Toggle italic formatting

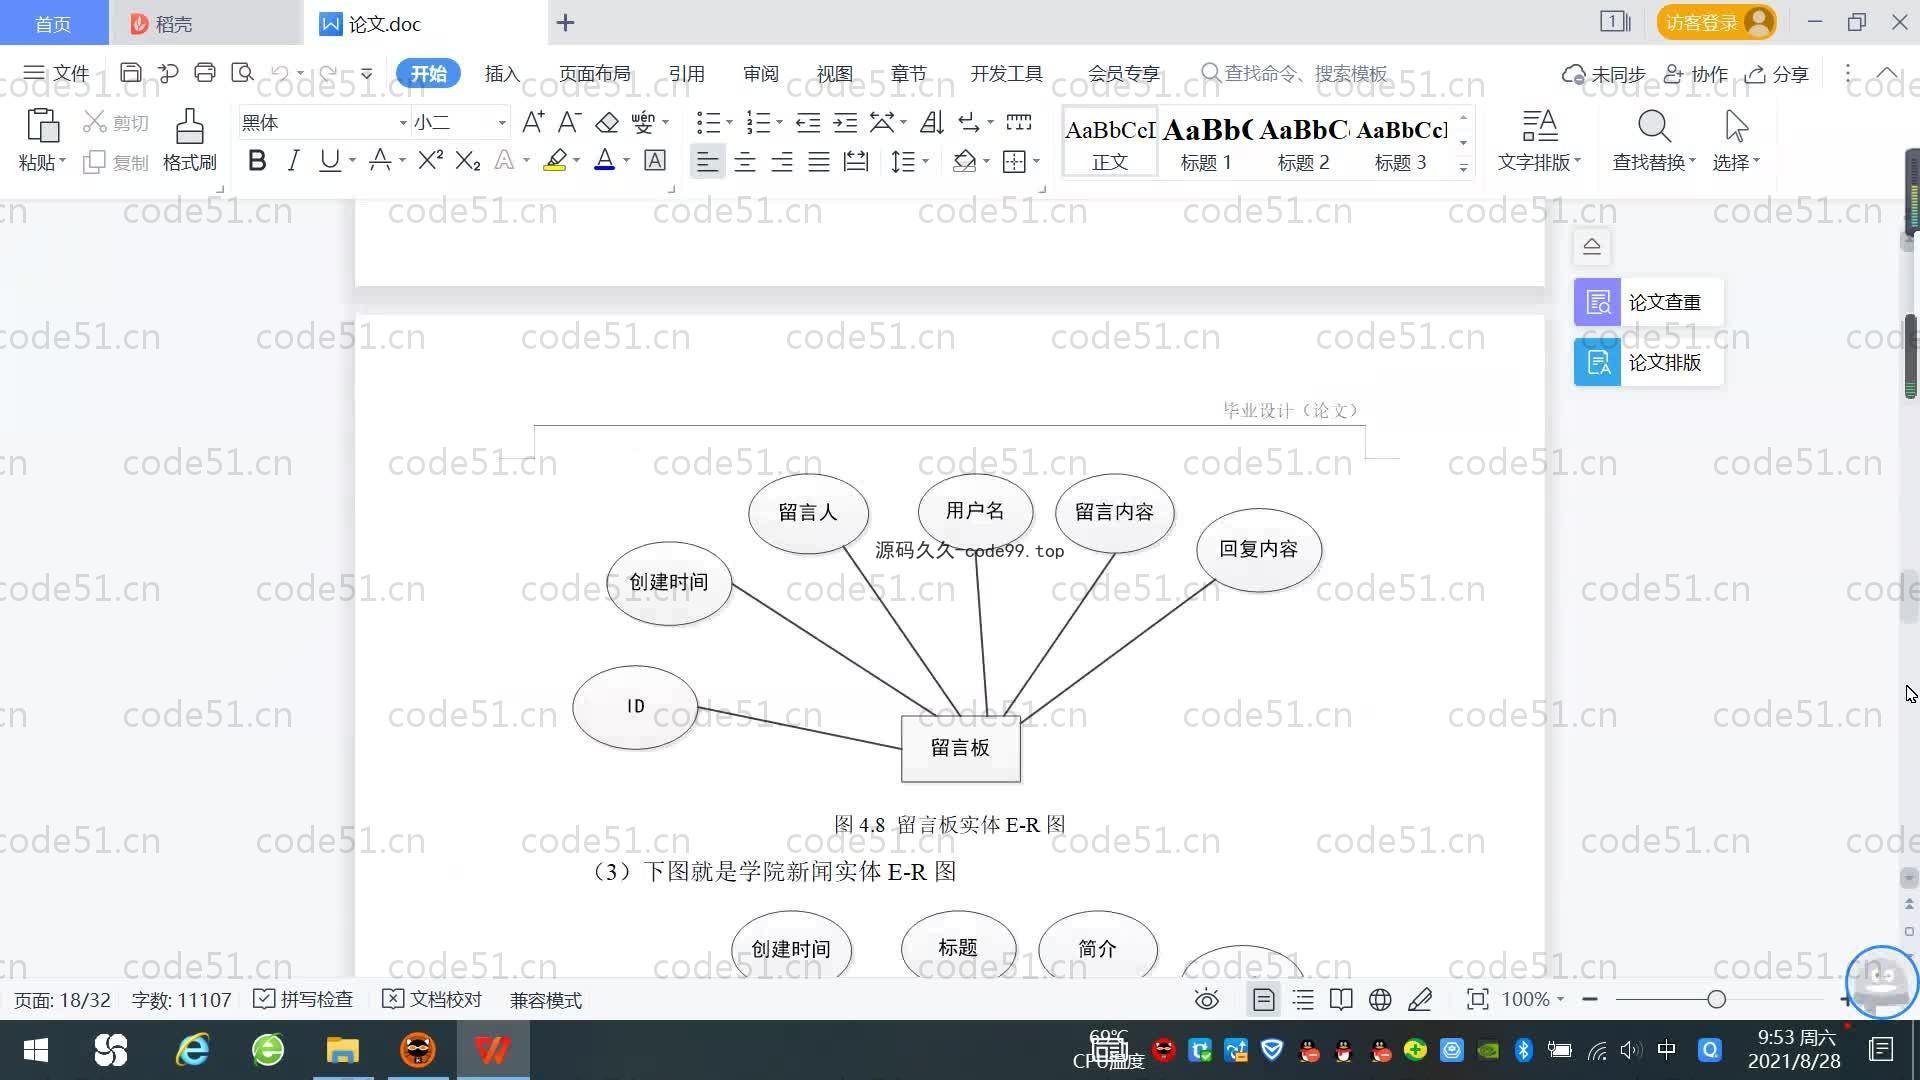(x=293, y=161)
